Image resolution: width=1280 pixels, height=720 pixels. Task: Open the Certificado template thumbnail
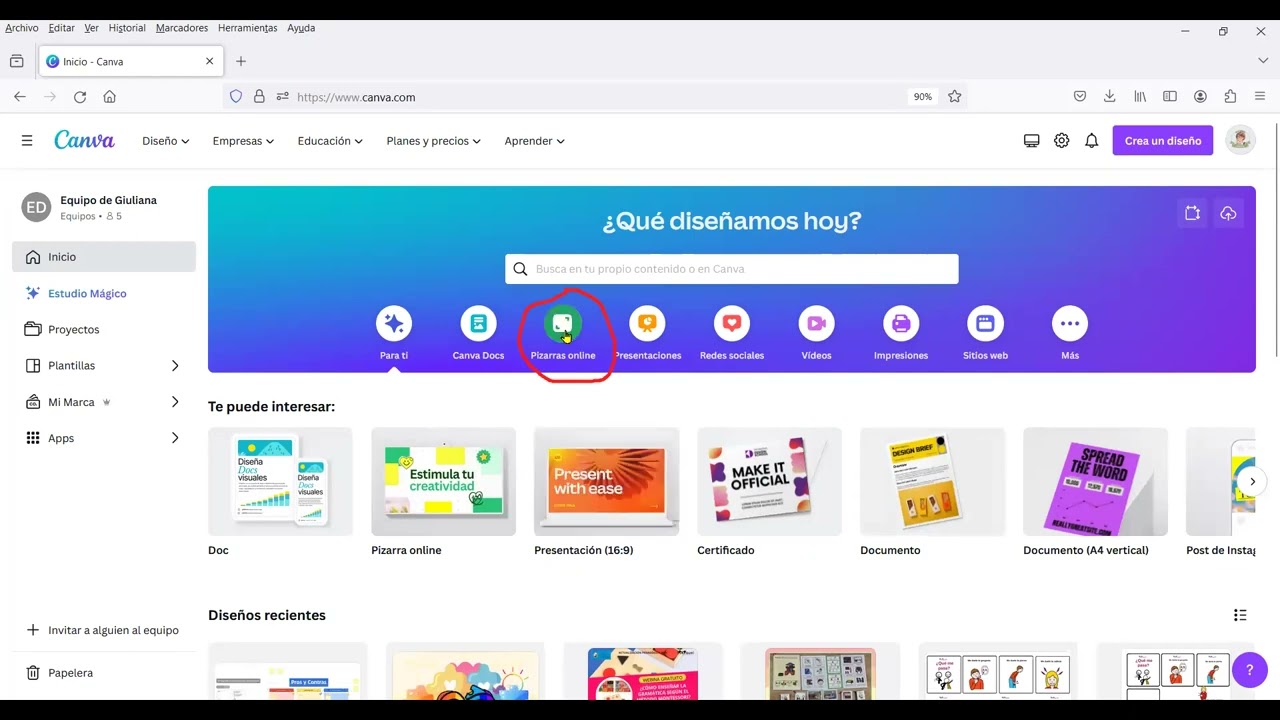click(x=769, y=482)
